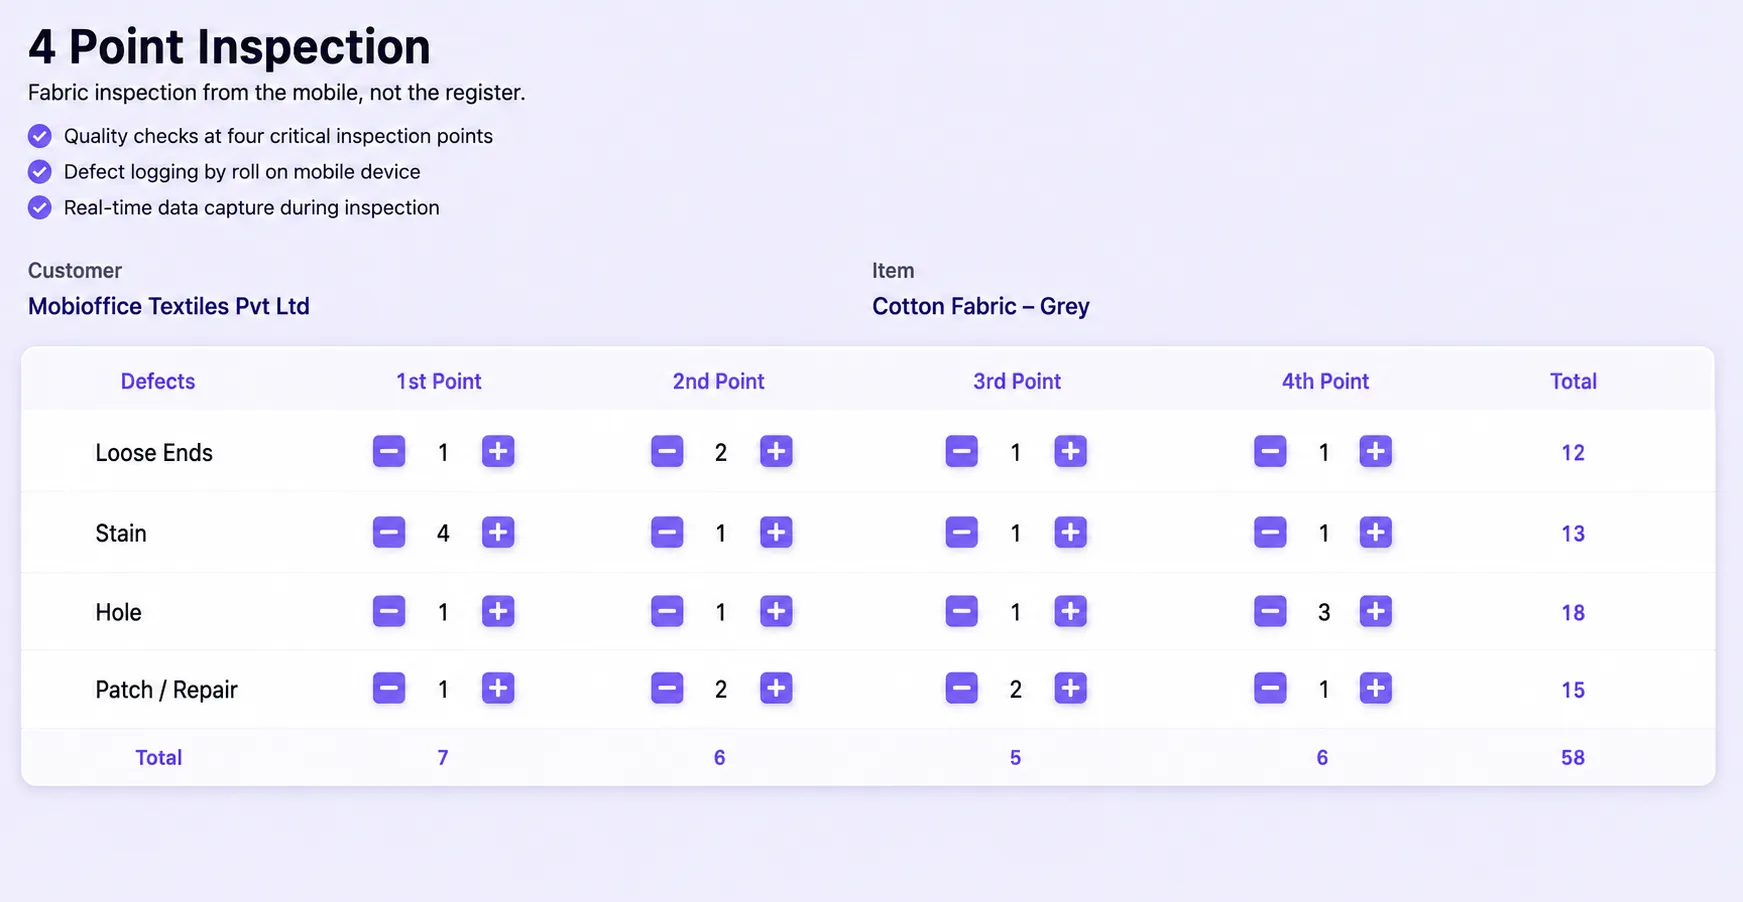
Task: Decrease Hole 1st Point count
Action: point(389,612)
